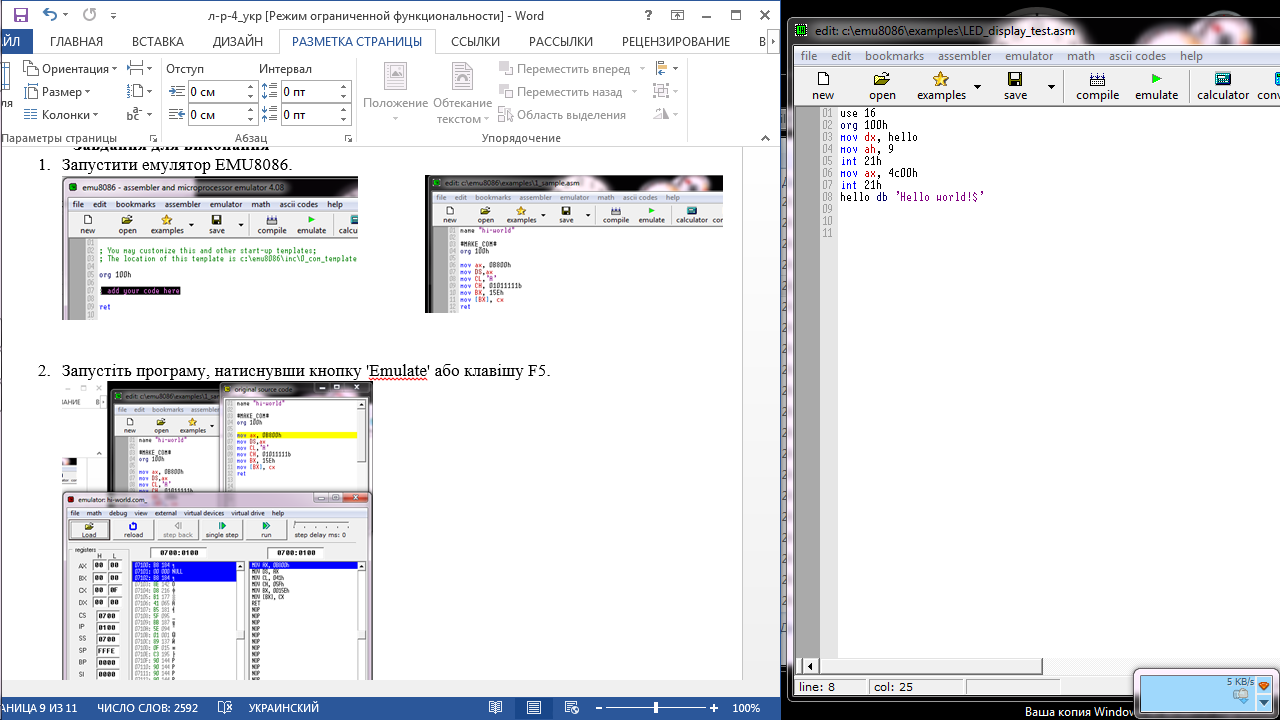Viewport: 1280px width, 720px height.
Task: Click the zoom in plus button
Action: (714, 708)
